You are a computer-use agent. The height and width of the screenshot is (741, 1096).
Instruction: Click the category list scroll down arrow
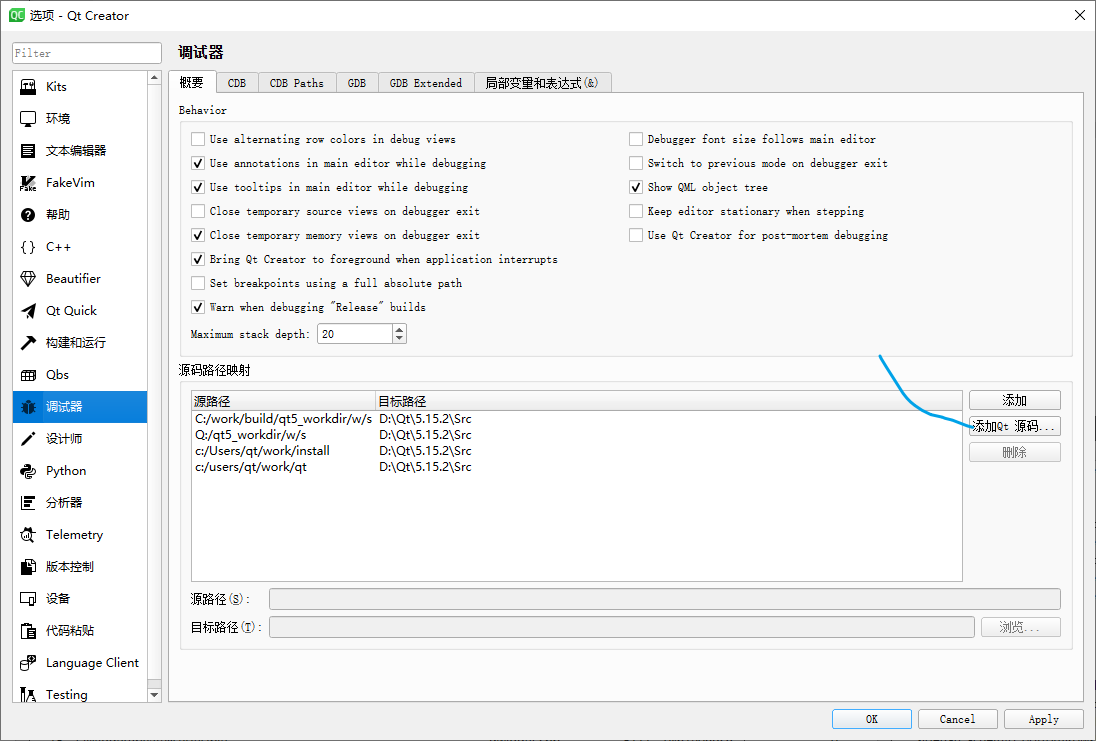pyautogui.click(x=154, y=696)
